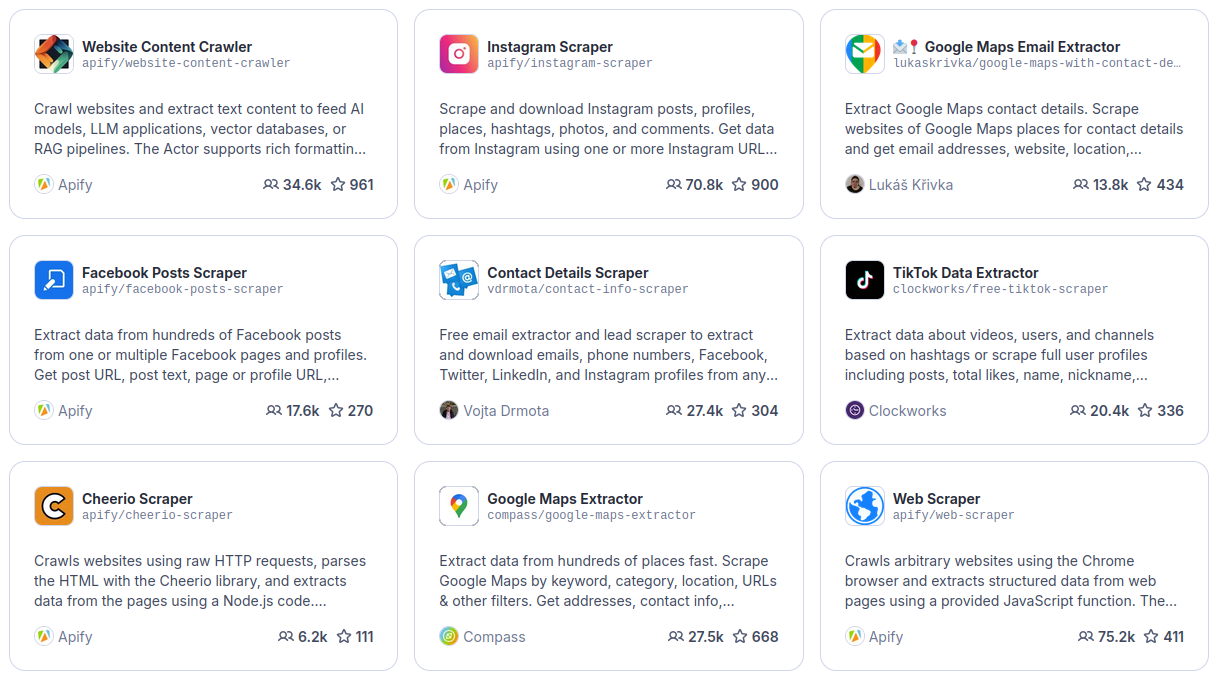Screen dimensions: 1220x678
Task: Open the Website Content Crawler title
Action: tap(167, 47)
